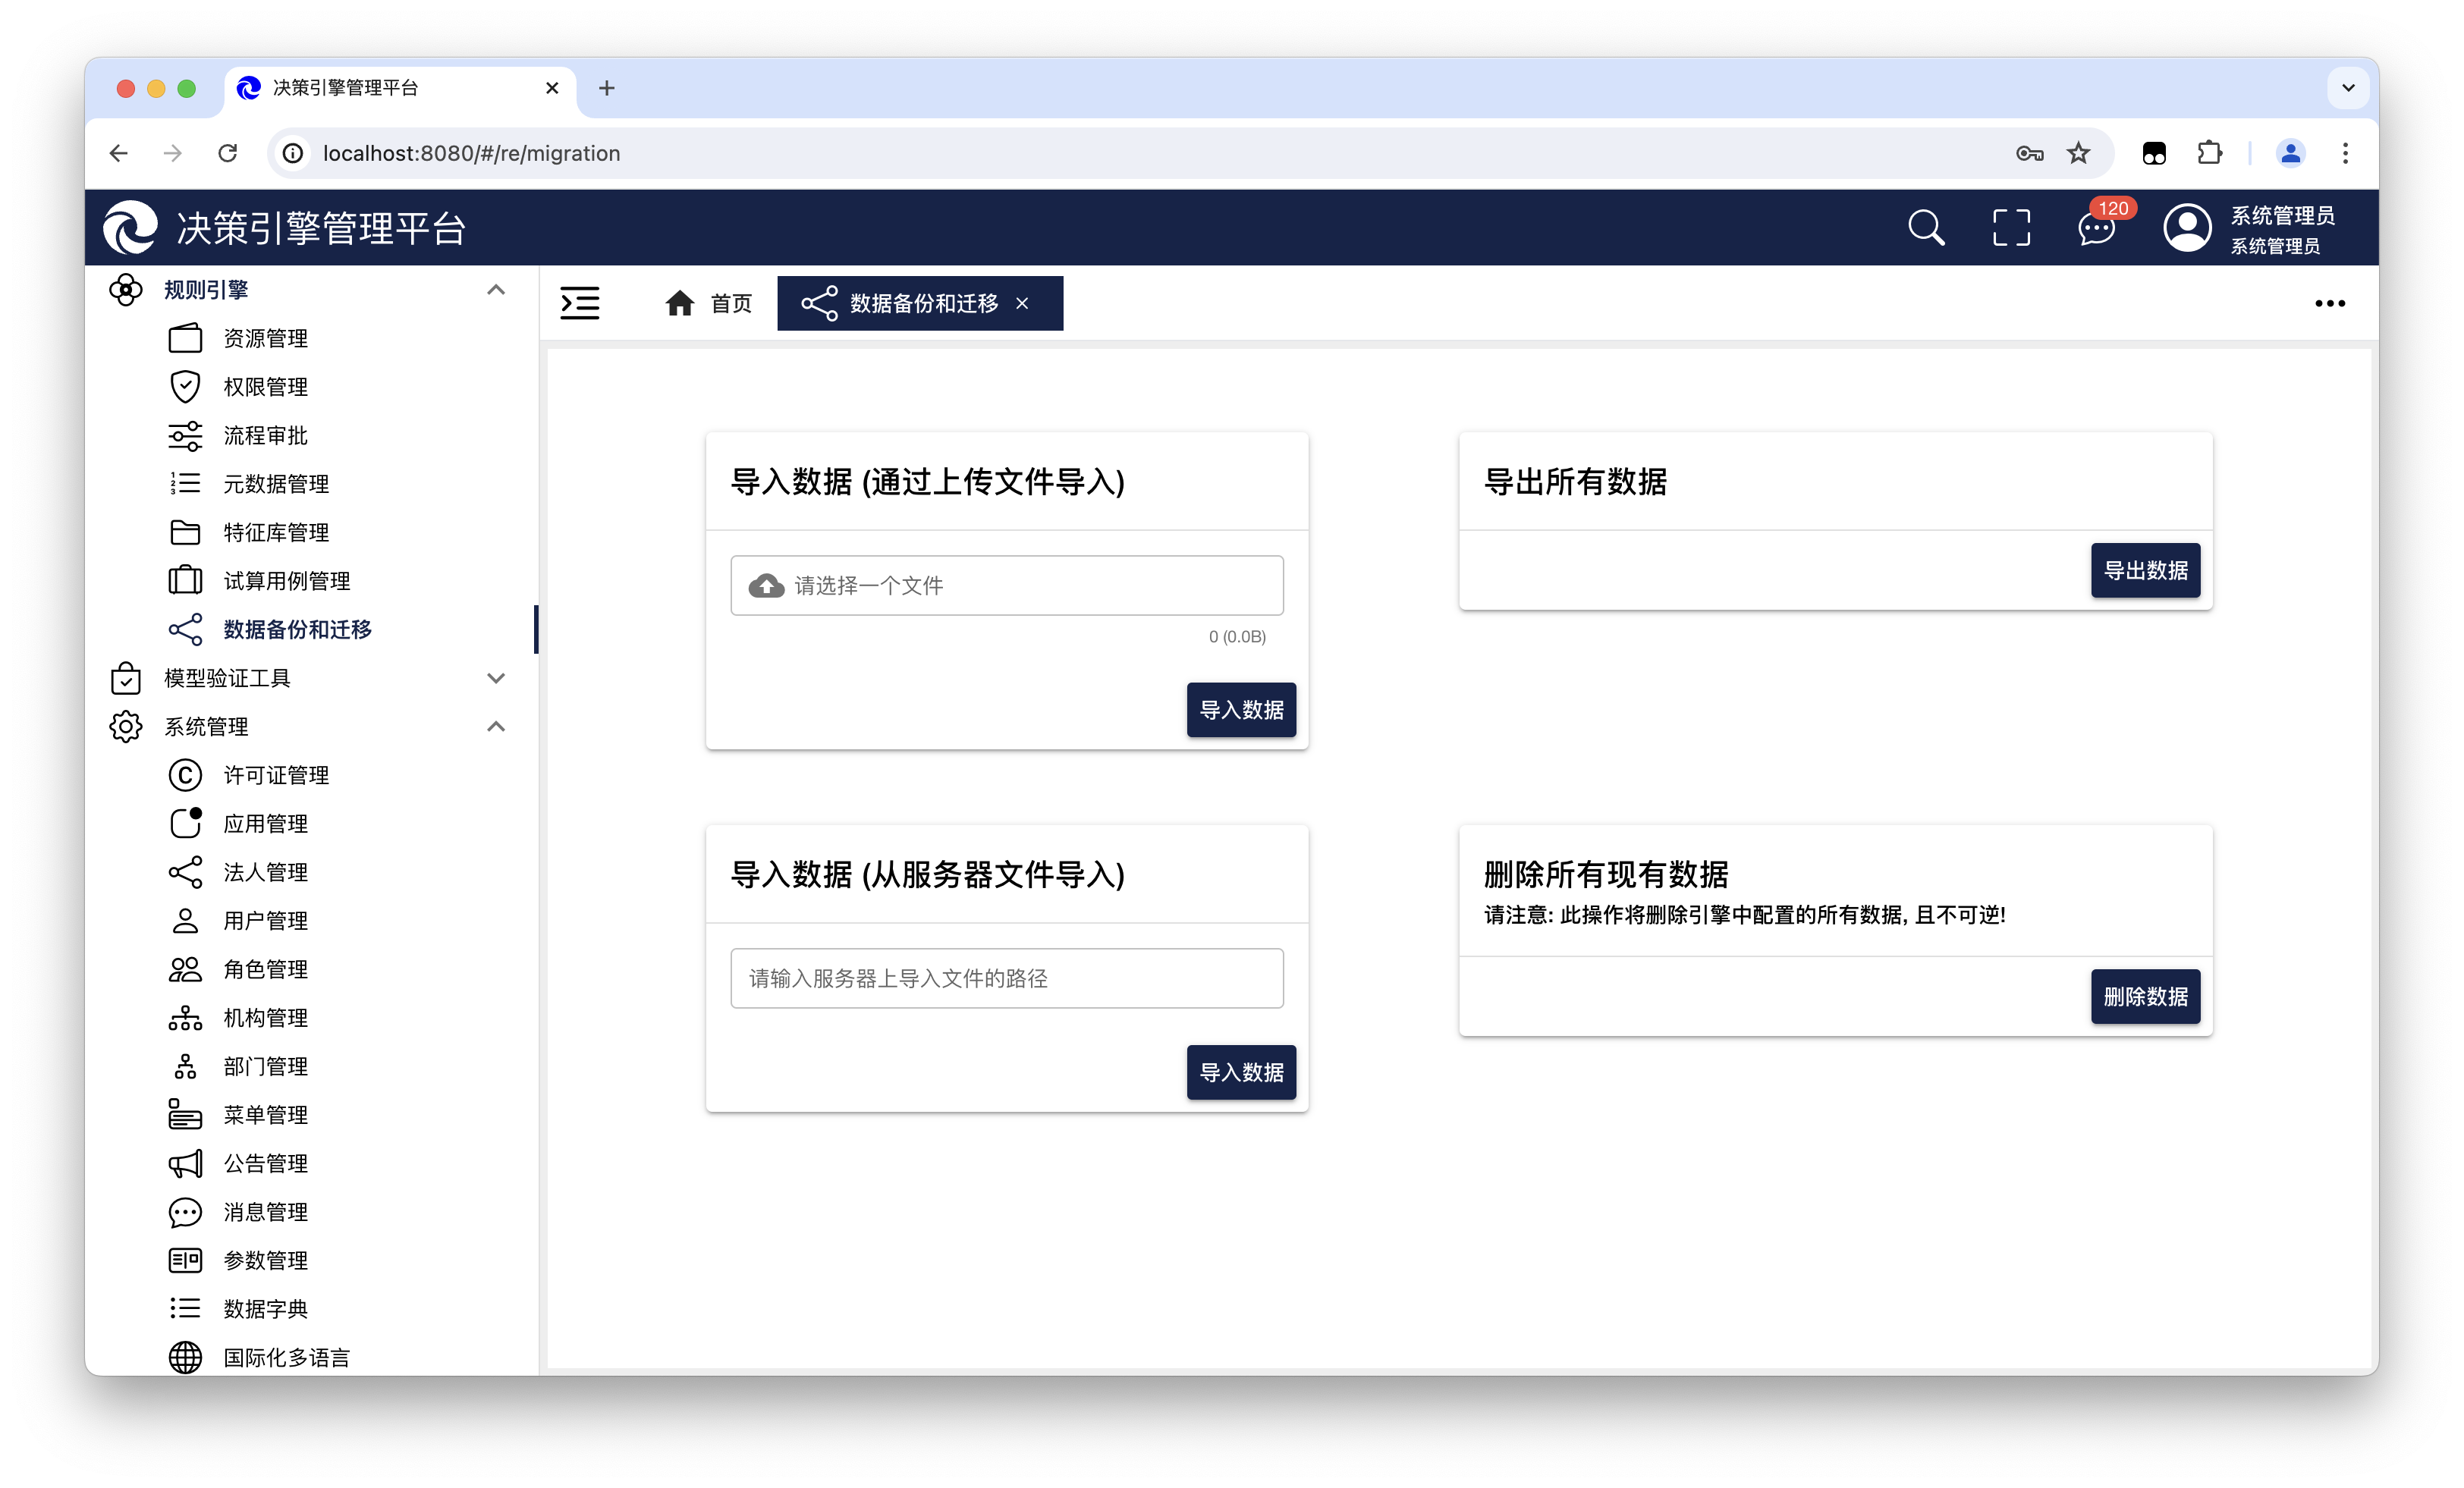2464x1488 pixels.
Task: Collapse the 规则引擎 menu section
Action: [495, 290]
